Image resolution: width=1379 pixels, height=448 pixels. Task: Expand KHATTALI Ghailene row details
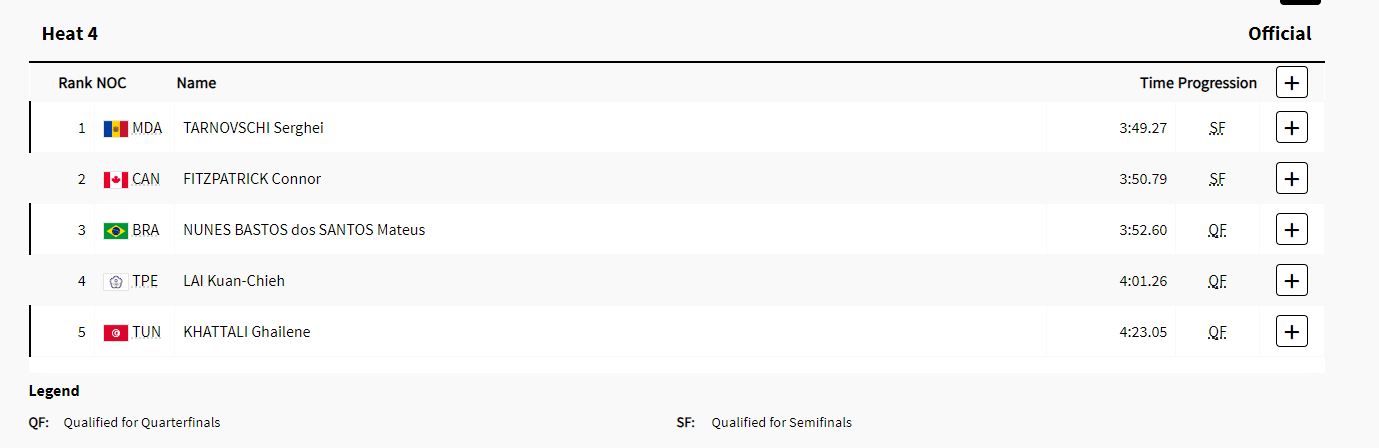(x=1292, y=332)
